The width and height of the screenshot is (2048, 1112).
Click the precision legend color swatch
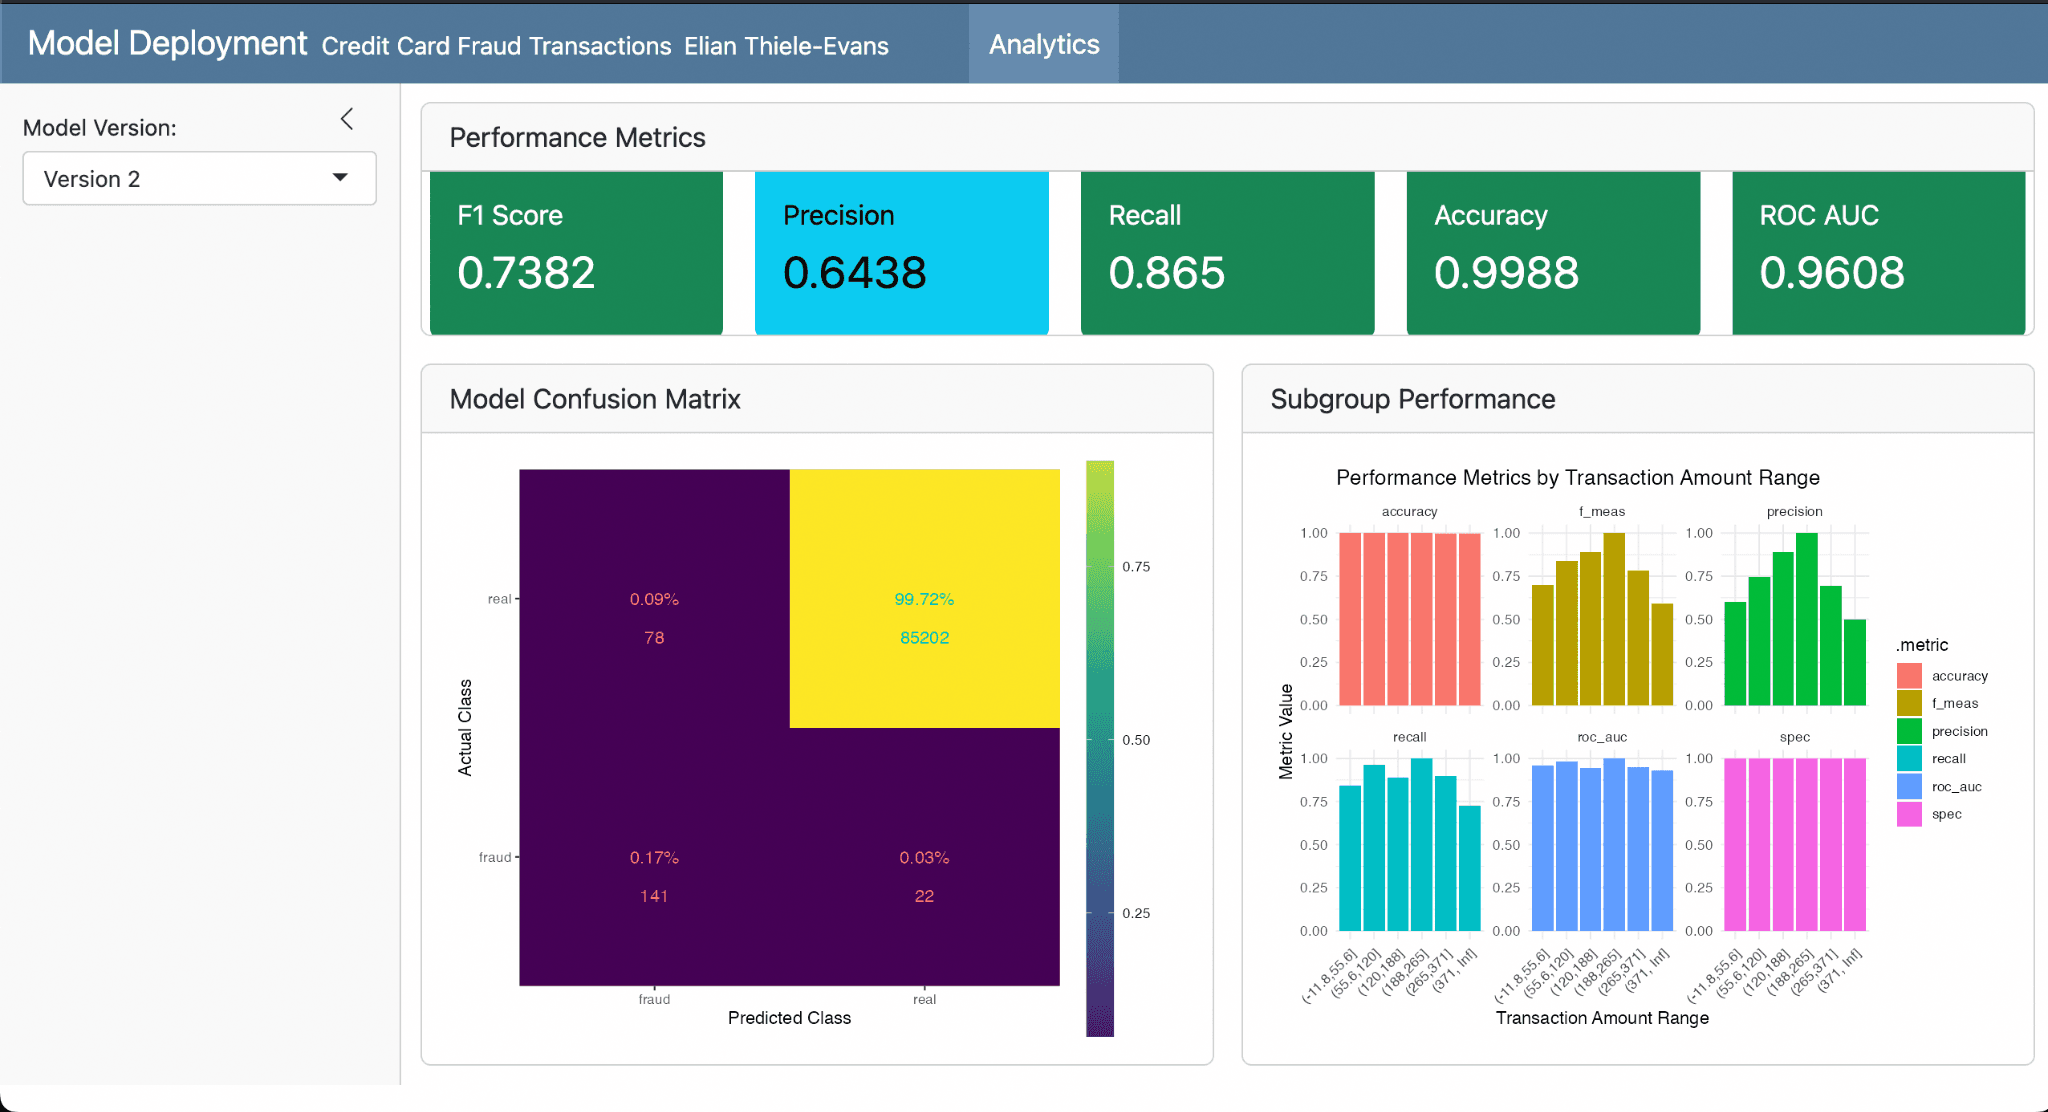pos(1909,731)
